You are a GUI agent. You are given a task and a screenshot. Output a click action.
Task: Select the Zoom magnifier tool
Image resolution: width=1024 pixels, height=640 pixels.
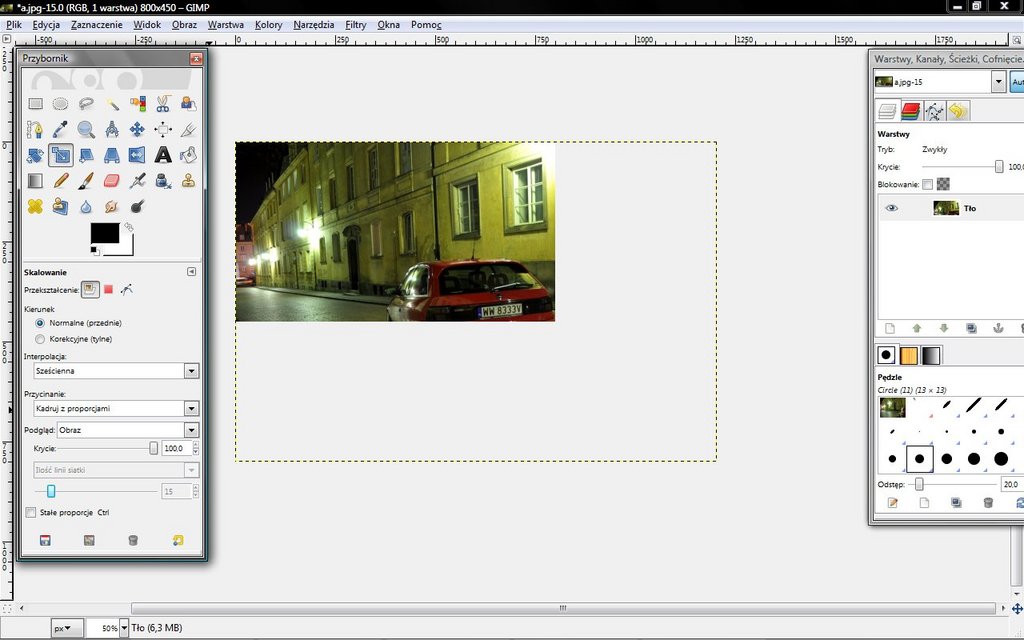coord(86,129)
